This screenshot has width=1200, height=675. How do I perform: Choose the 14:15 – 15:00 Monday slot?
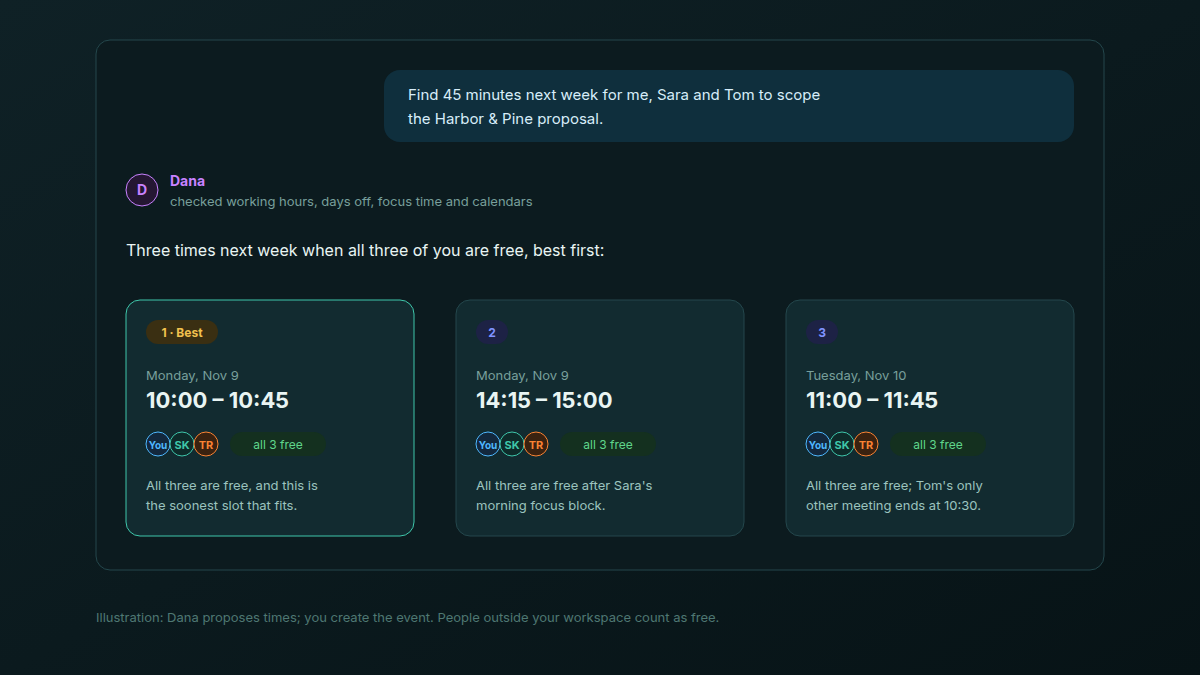[600, 418]
